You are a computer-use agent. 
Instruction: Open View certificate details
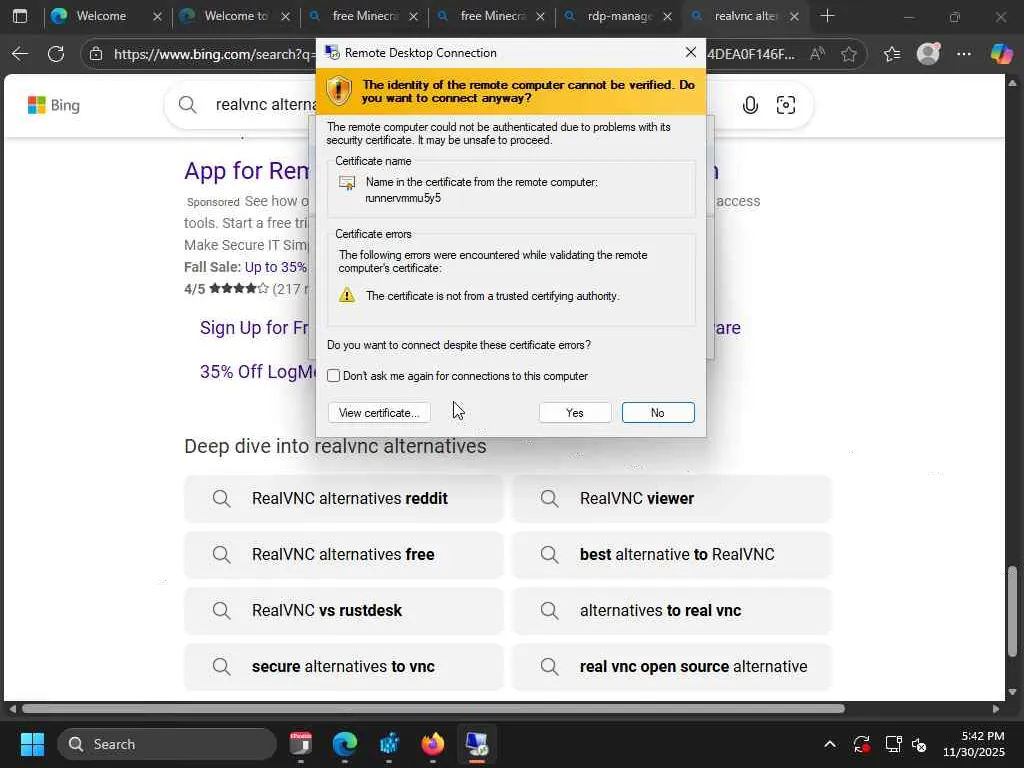click(379, 413)
